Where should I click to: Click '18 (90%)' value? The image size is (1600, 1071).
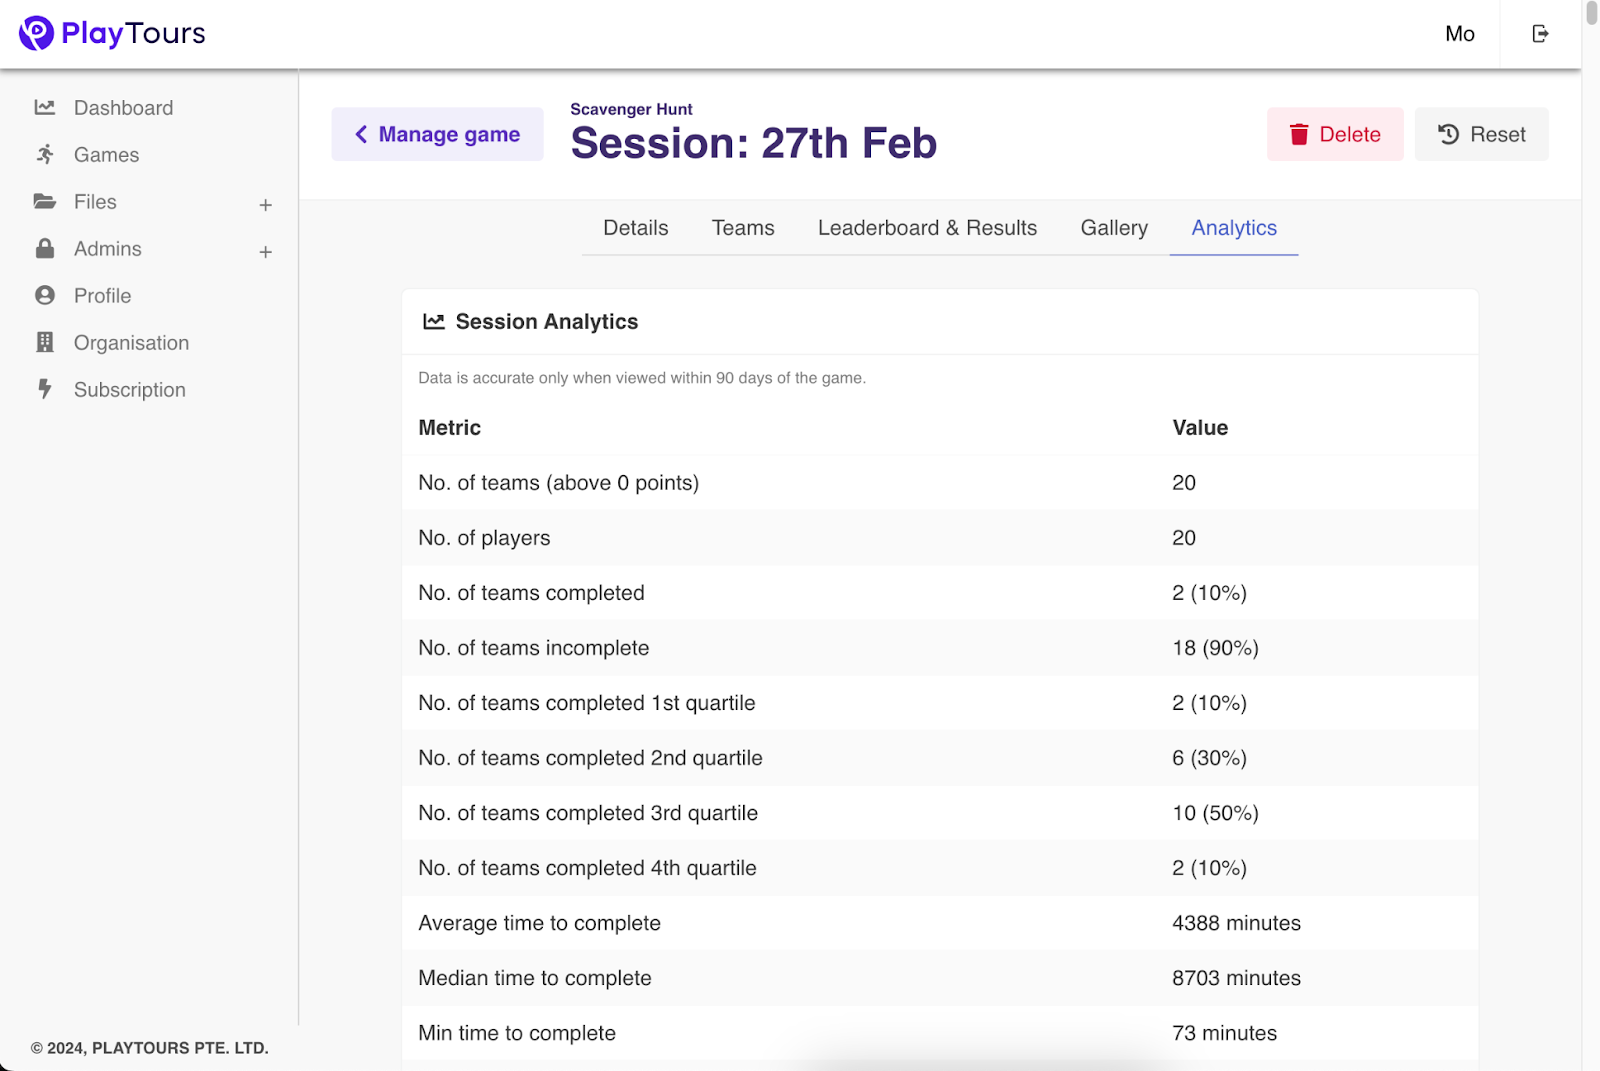coord(1215,648)
